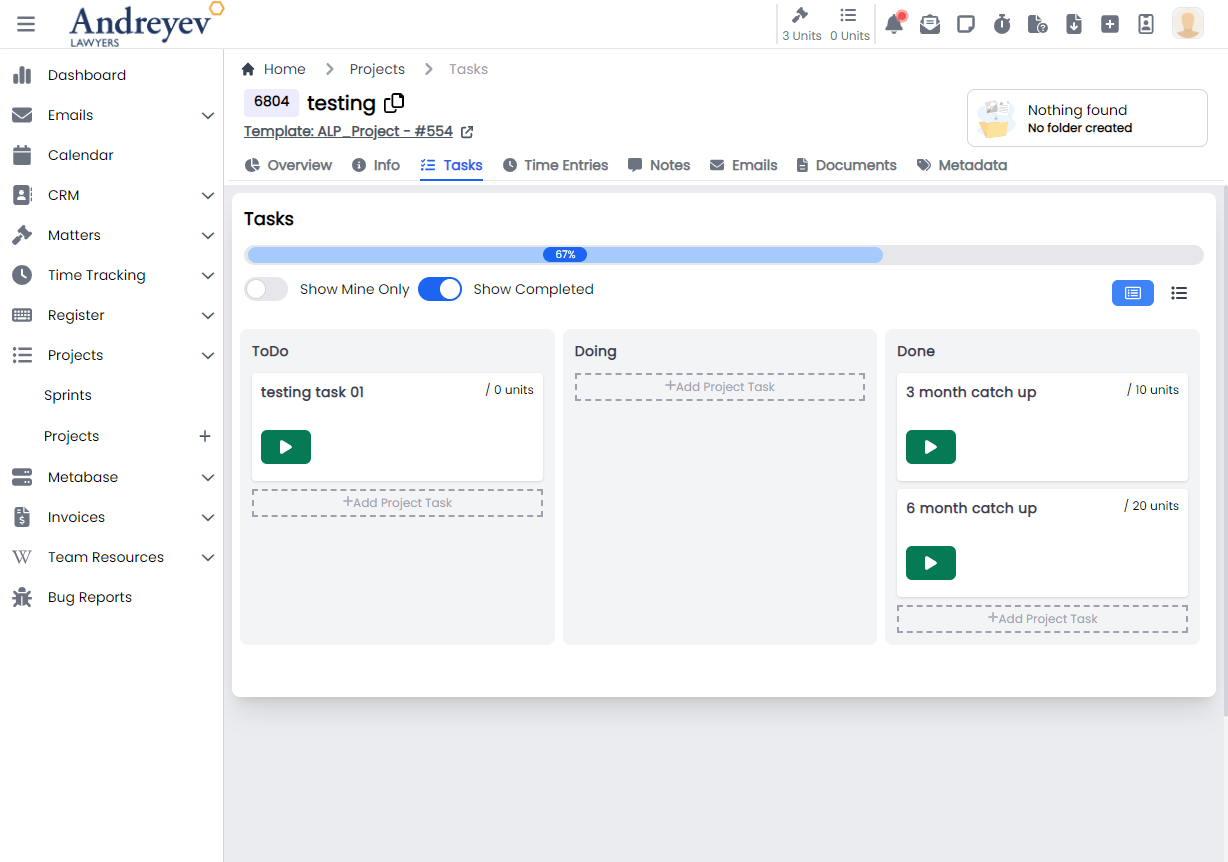Open the hamburger menu icon

(x=26, y=24)
